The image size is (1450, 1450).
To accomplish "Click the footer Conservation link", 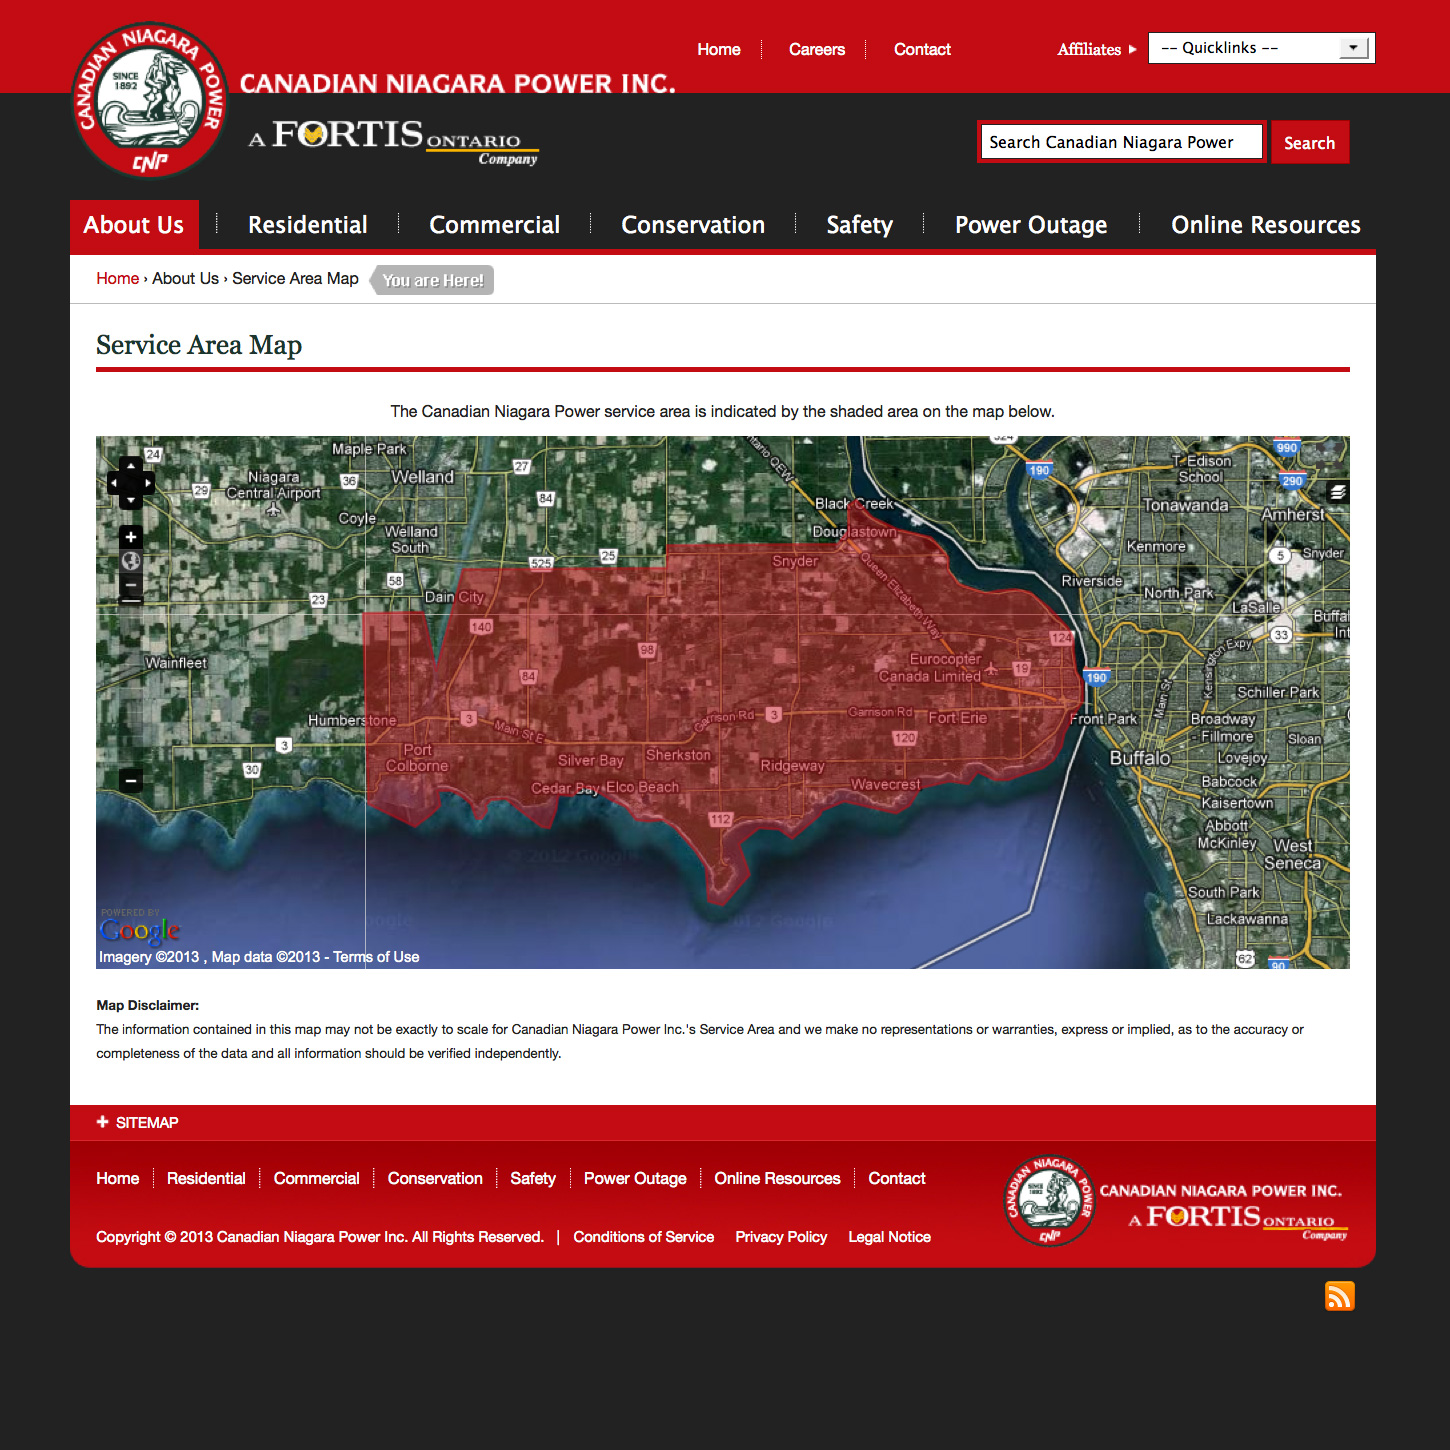I will tap(435, 1178).
